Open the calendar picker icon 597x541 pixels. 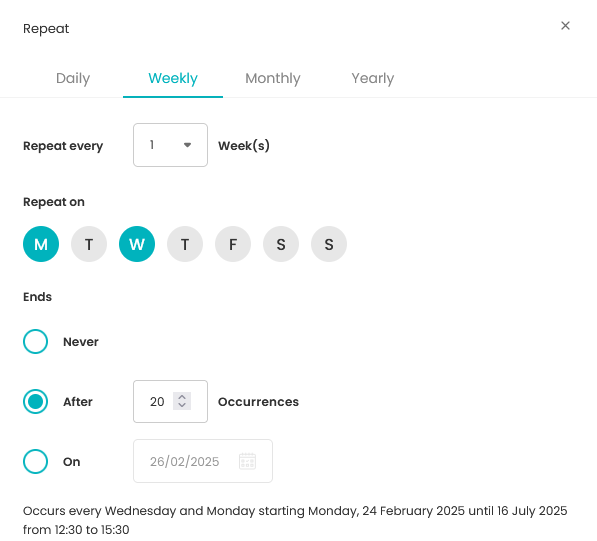(x=247, y=461)
